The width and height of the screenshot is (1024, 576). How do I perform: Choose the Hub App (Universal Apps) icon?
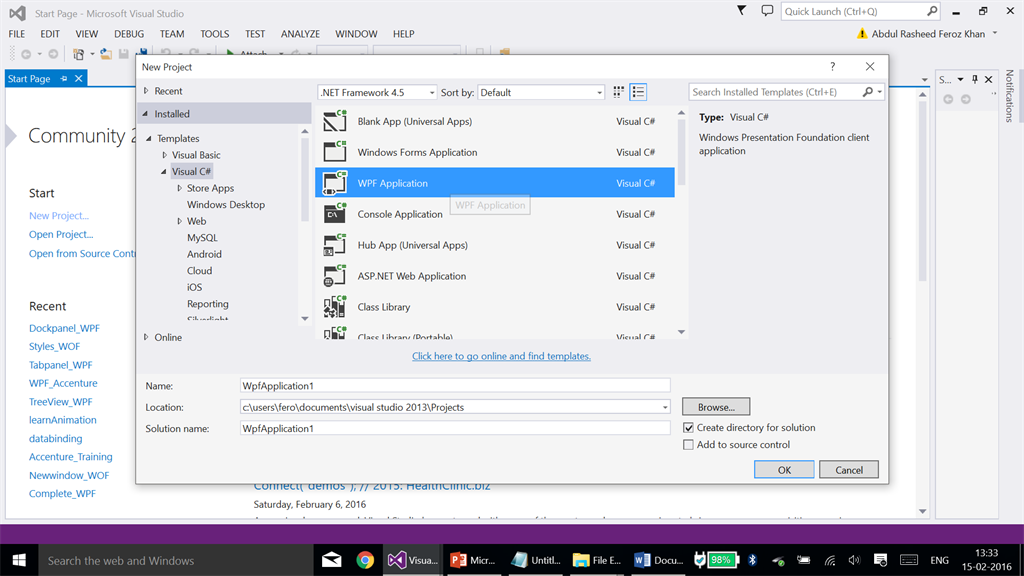[335, 245]
